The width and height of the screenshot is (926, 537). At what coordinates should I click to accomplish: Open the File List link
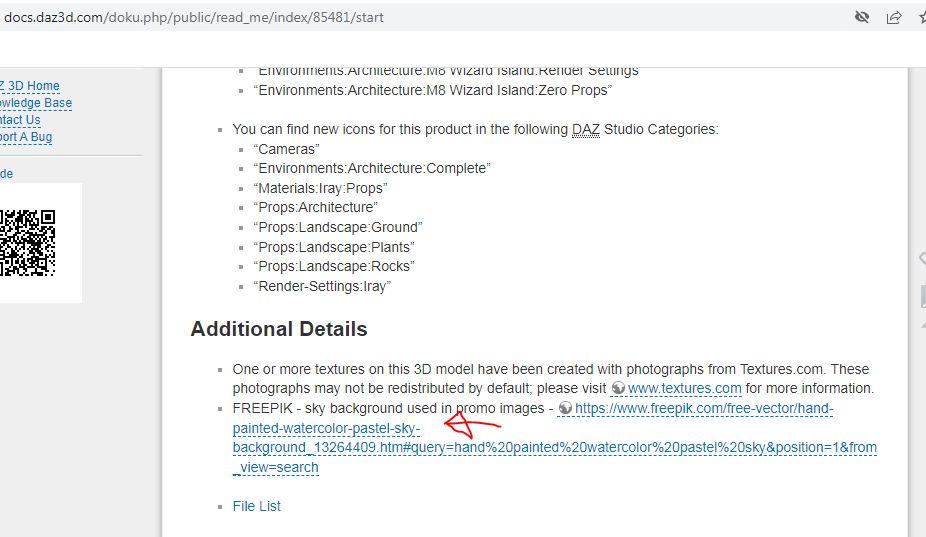coord(256,506)
